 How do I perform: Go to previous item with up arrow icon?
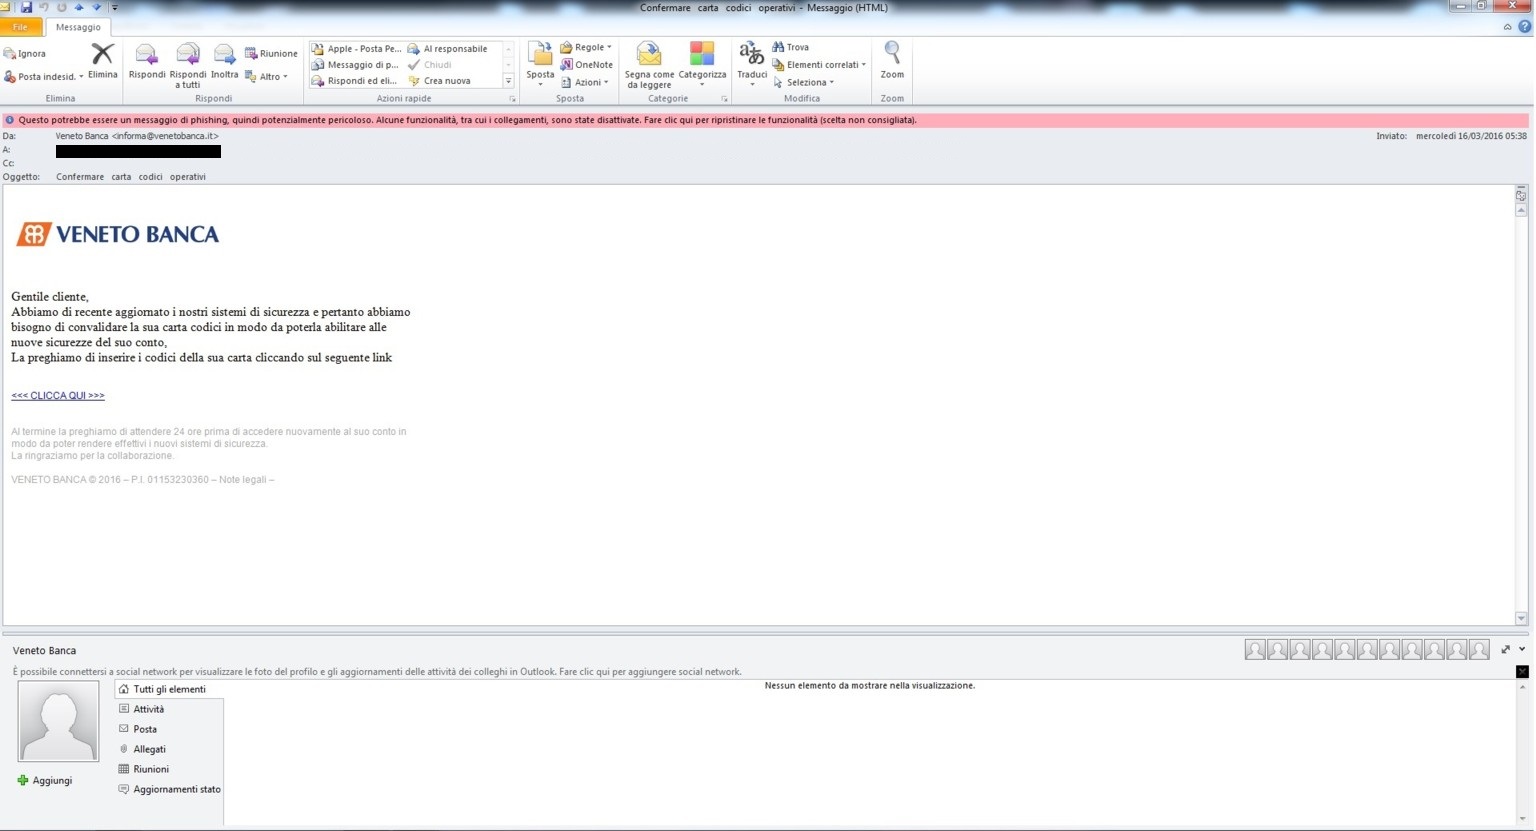[x=79, y=7]
